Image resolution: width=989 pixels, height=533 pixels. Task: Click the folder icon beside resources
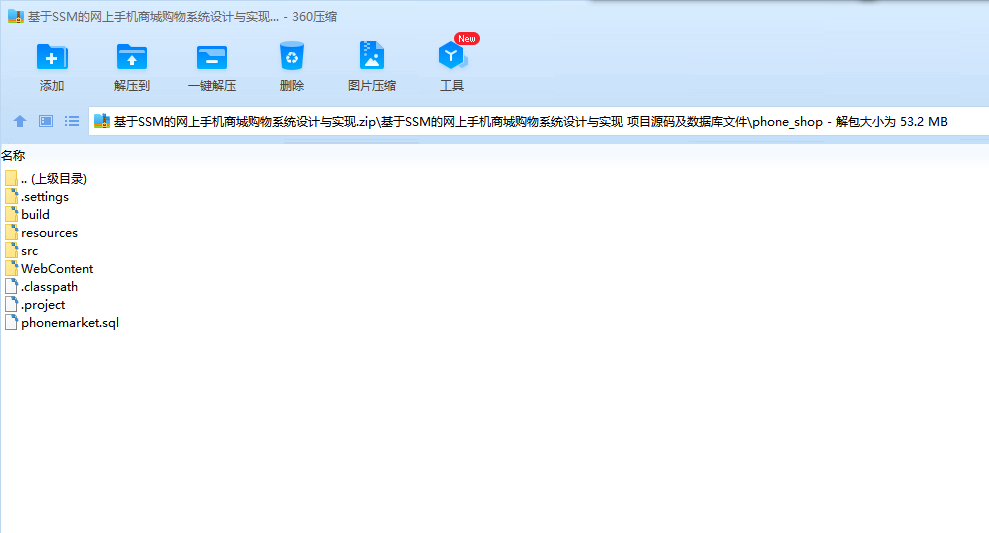pyautogui.click(x=11, y=233)
